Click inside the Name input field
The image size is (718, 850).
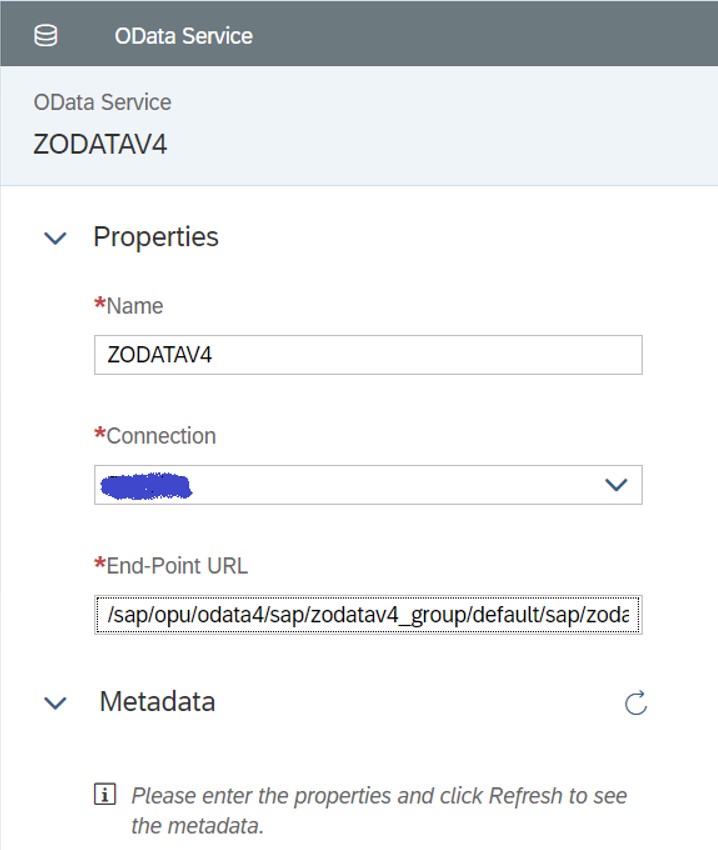click(x=368, y=355)
